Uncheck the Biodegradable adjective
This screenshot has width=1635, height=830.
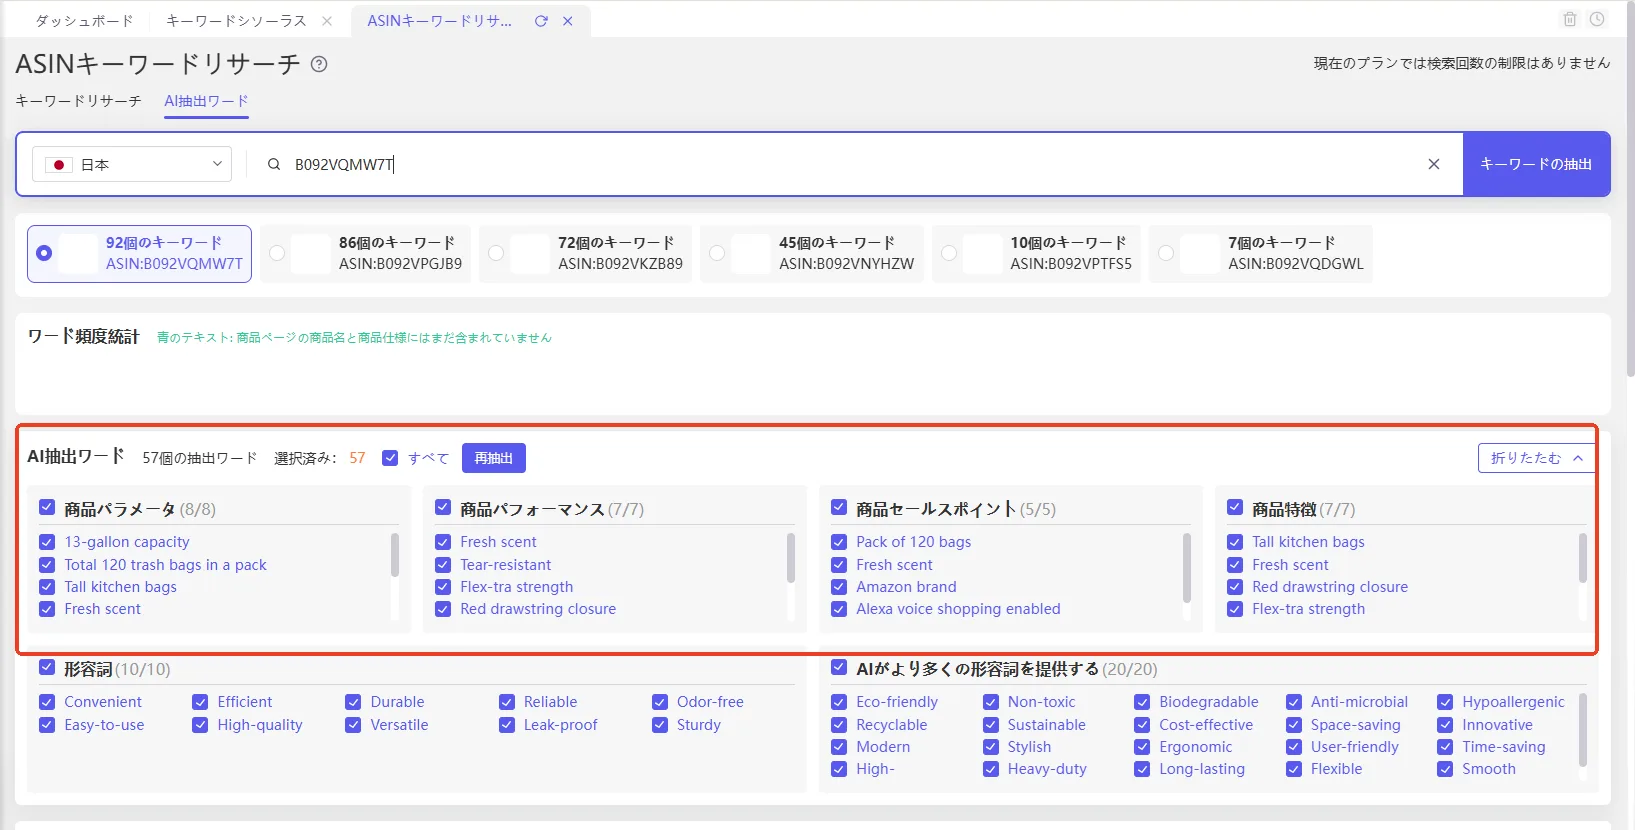tap(1142, 702)
